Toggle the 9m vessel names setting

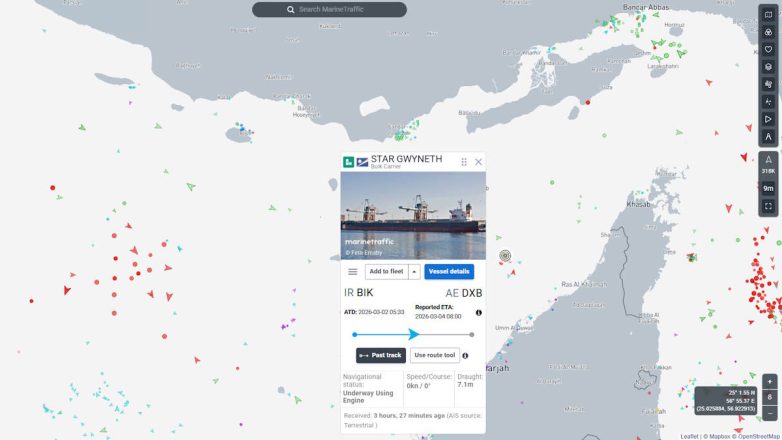click(x=768, y=188)
